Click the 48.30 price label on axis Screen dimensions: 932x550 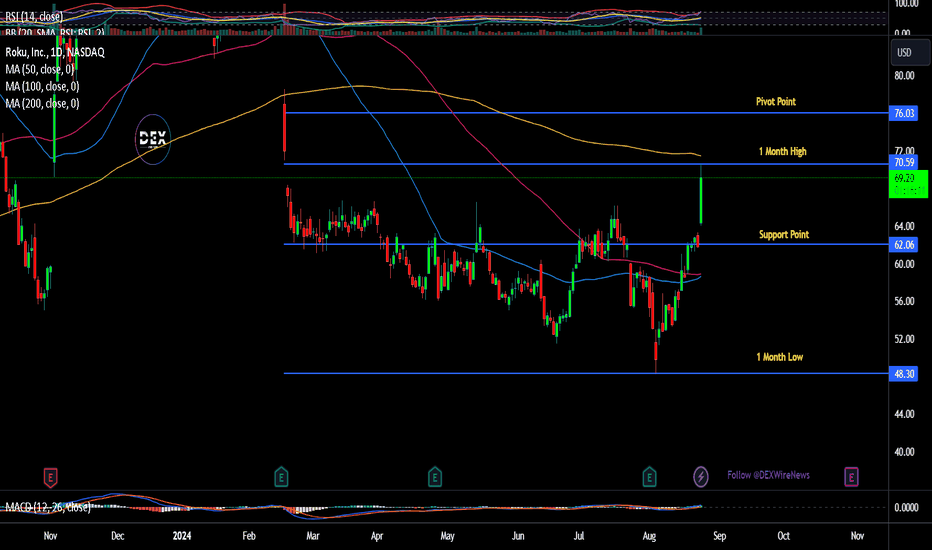tap(903, 373)
